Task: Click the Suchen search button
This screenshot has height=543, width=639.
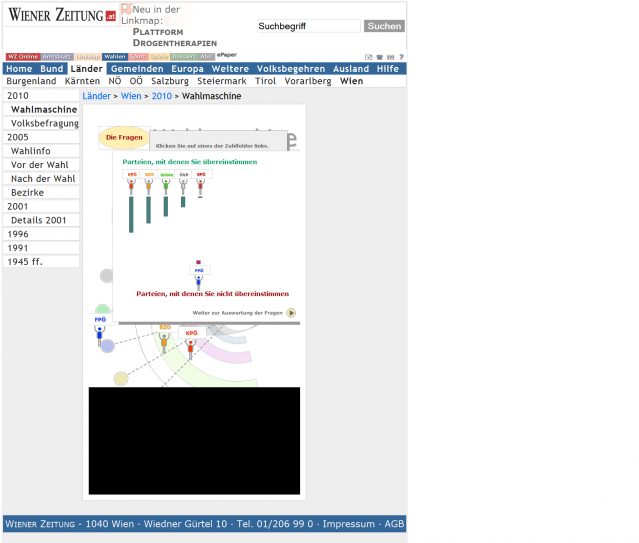Action: coord(384,26)
